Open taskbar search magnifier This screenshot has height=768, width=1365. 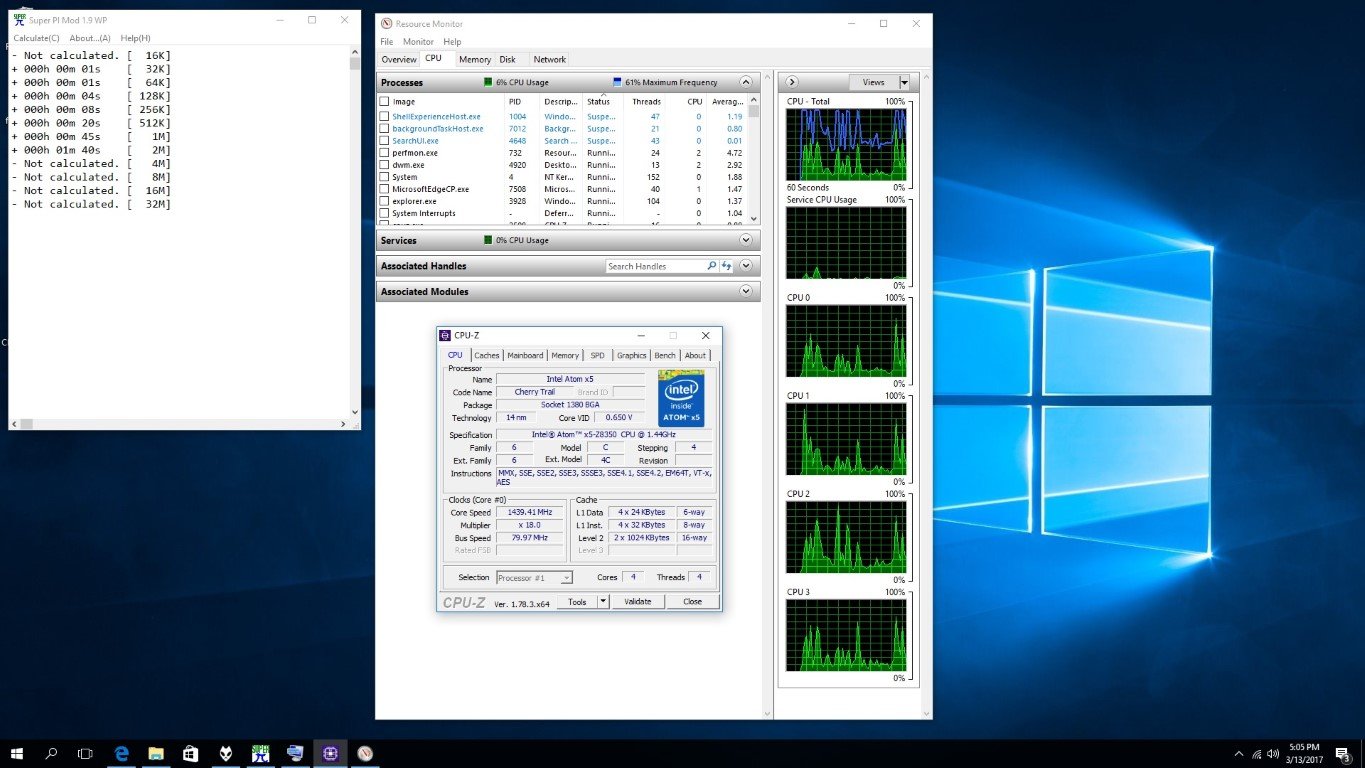tap(52, 753)
